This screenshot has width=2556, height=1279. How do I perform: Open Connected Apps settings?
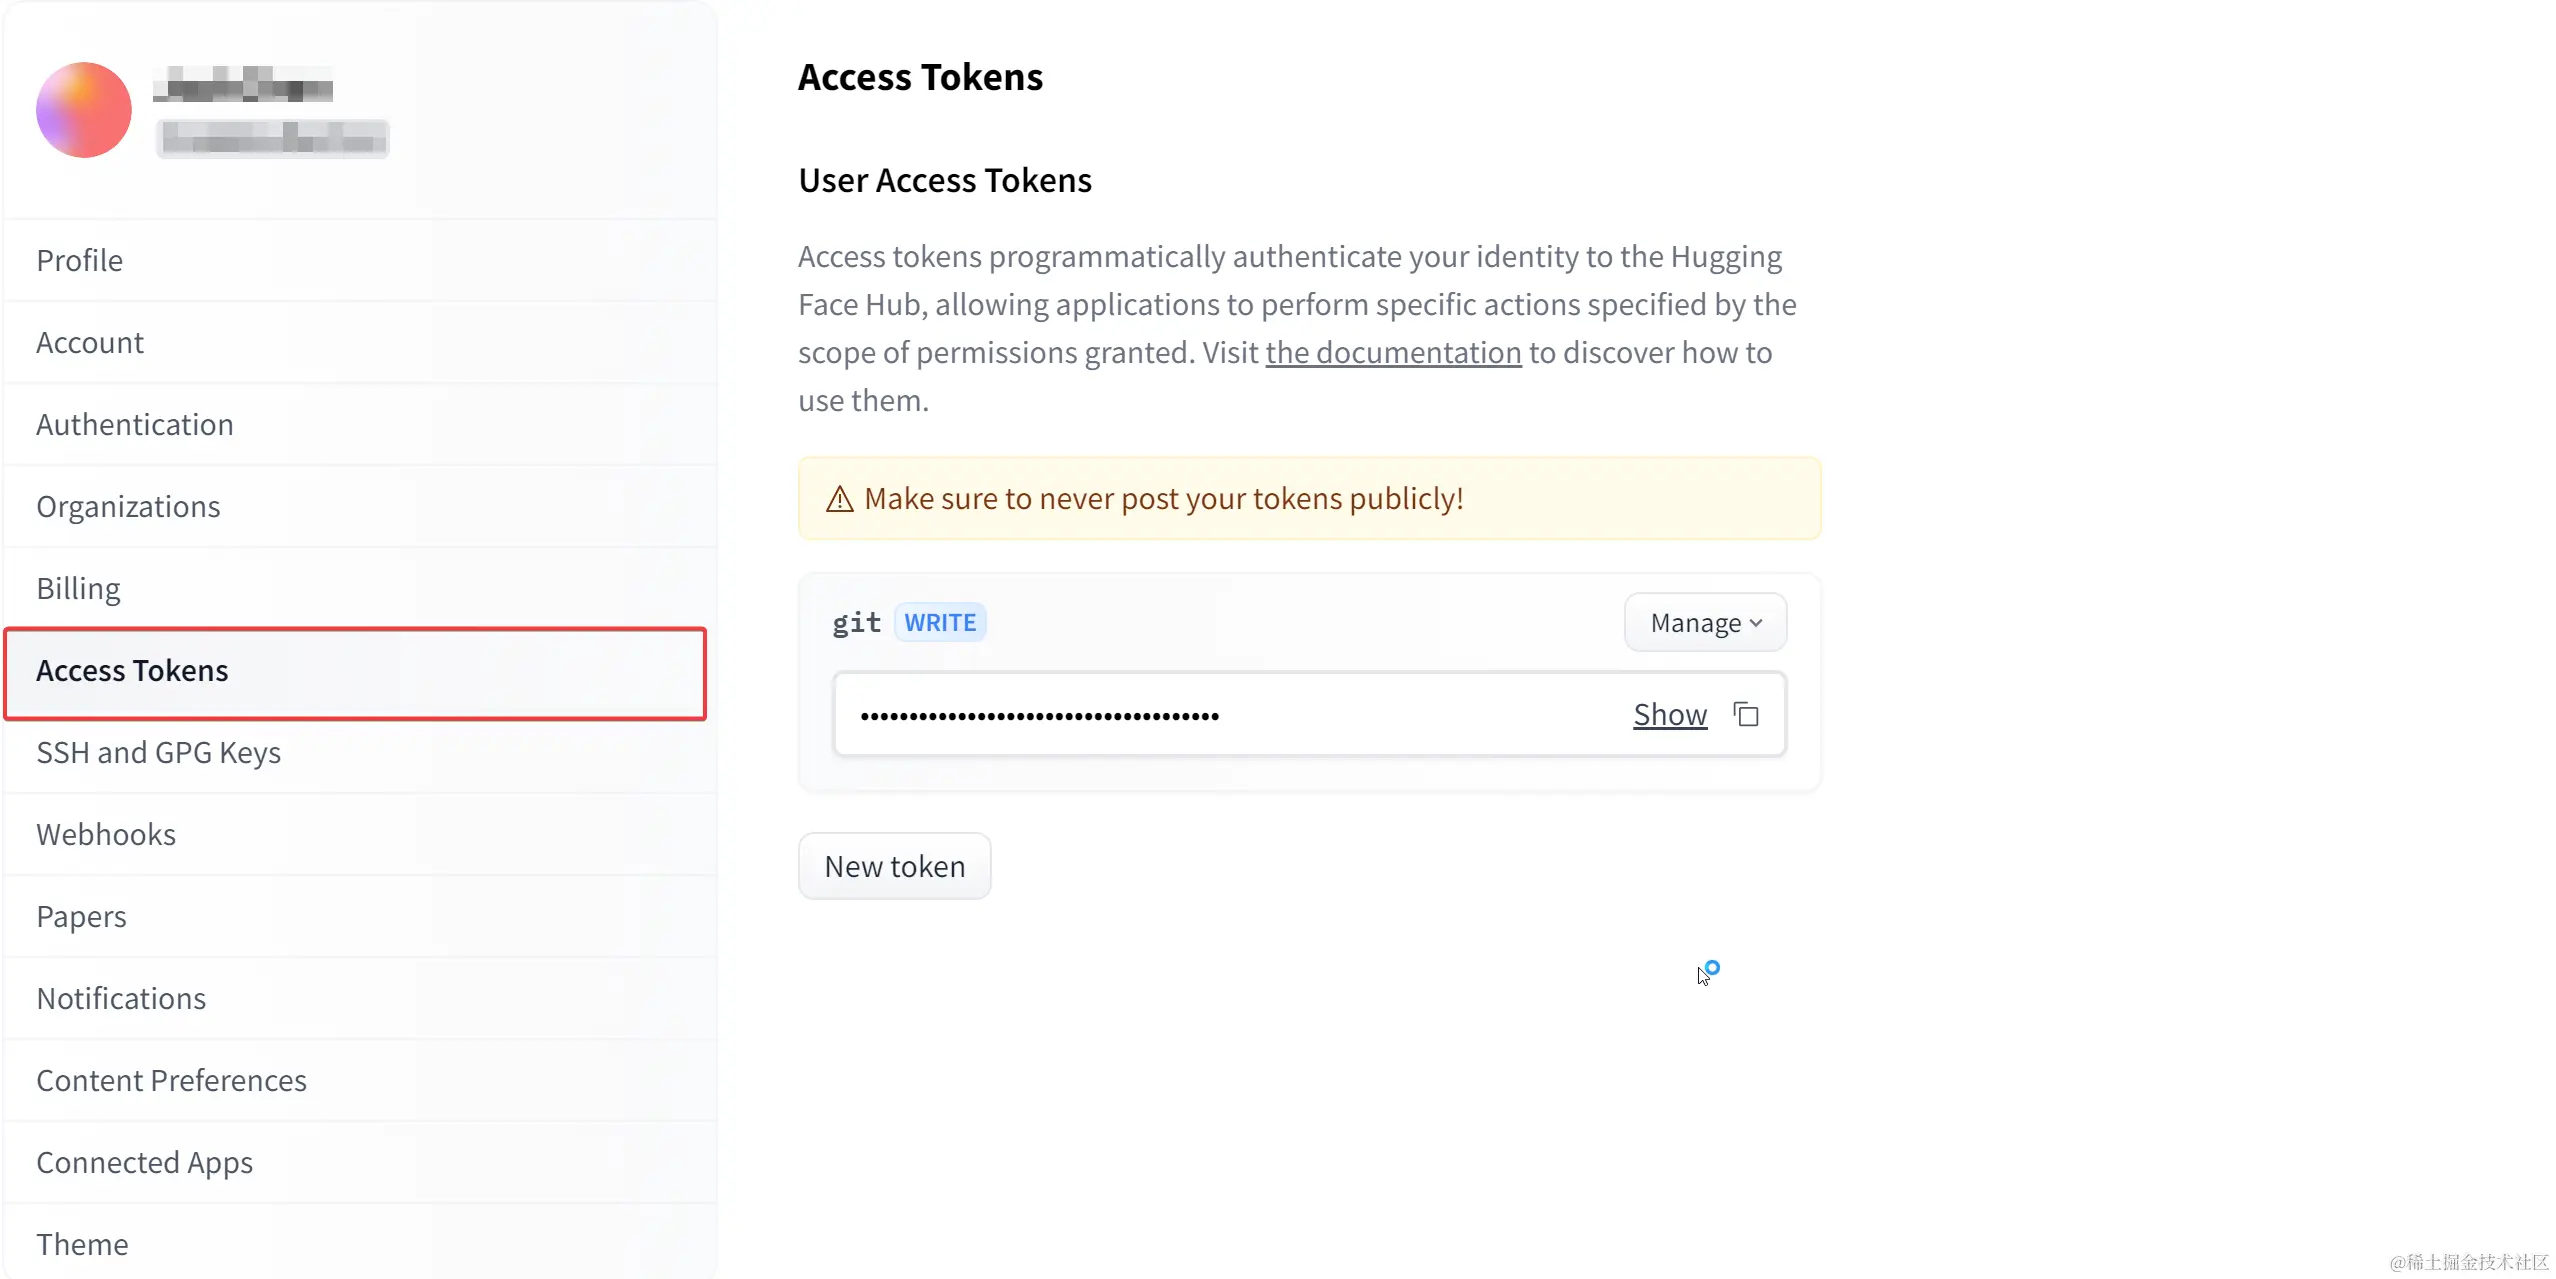pos(144,1162)
